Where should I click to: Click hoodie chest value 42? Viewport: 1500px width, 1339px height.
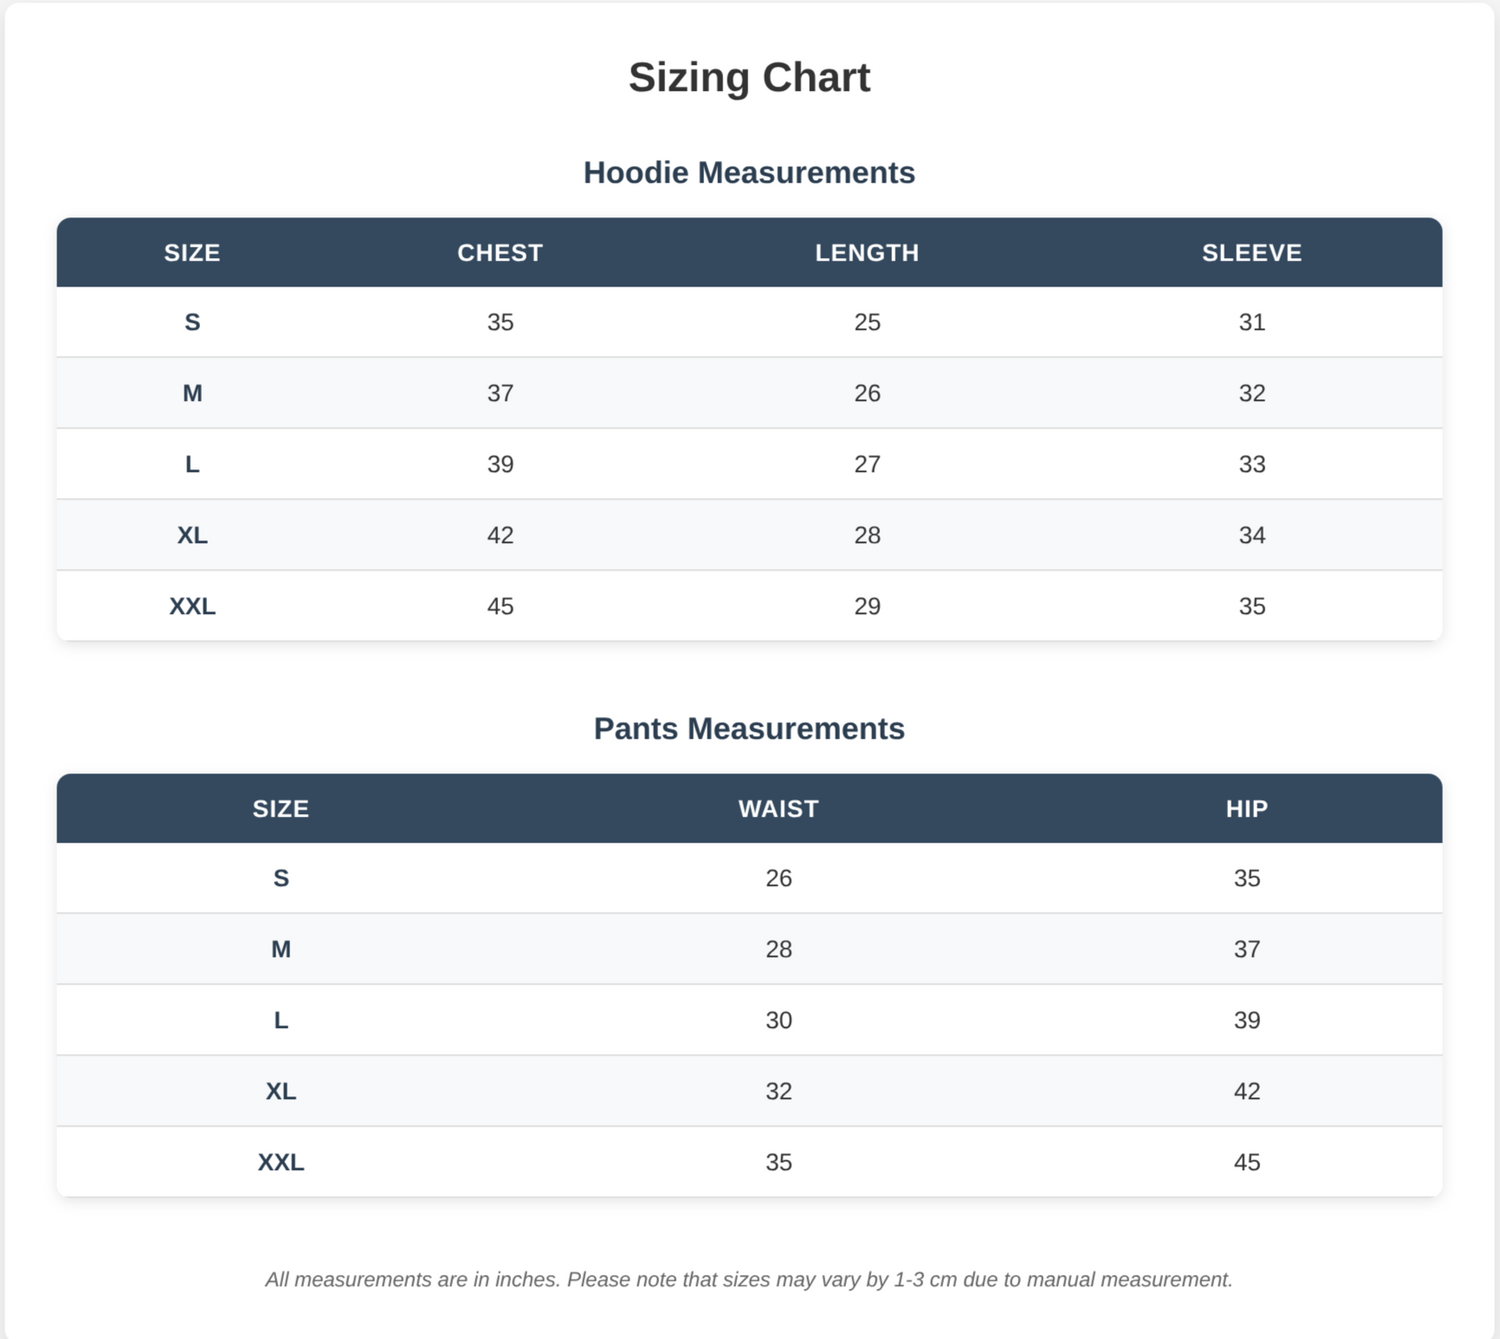click(500, 535)
